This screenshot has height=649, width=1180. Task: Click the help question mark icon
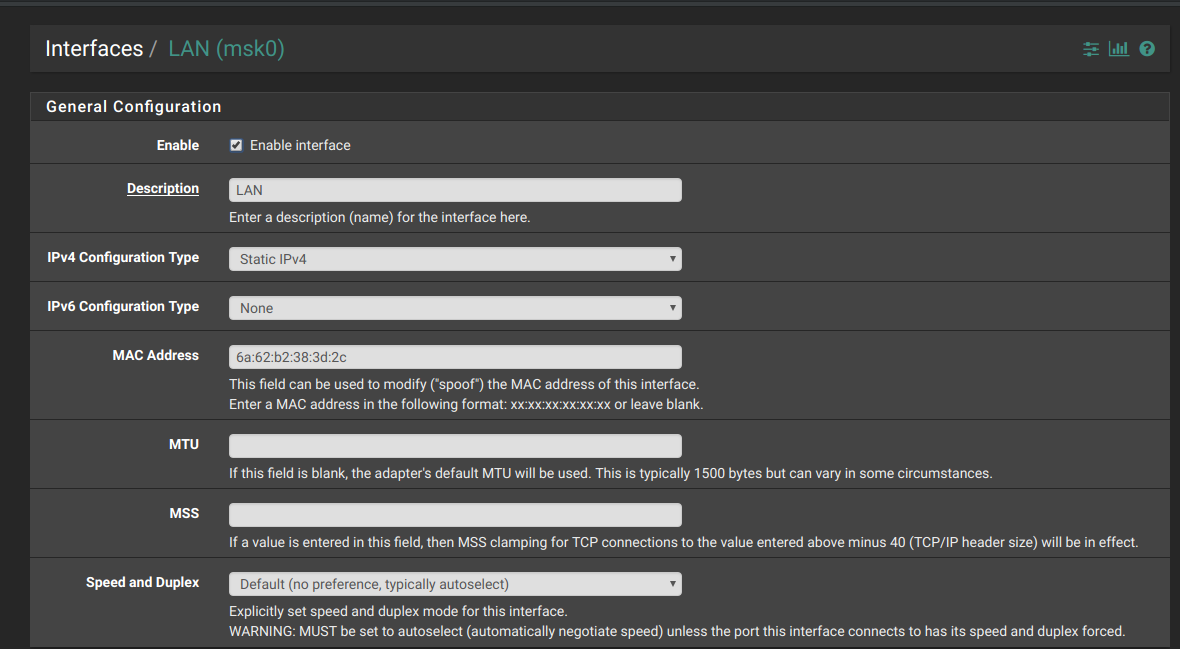coord(1147,49)
